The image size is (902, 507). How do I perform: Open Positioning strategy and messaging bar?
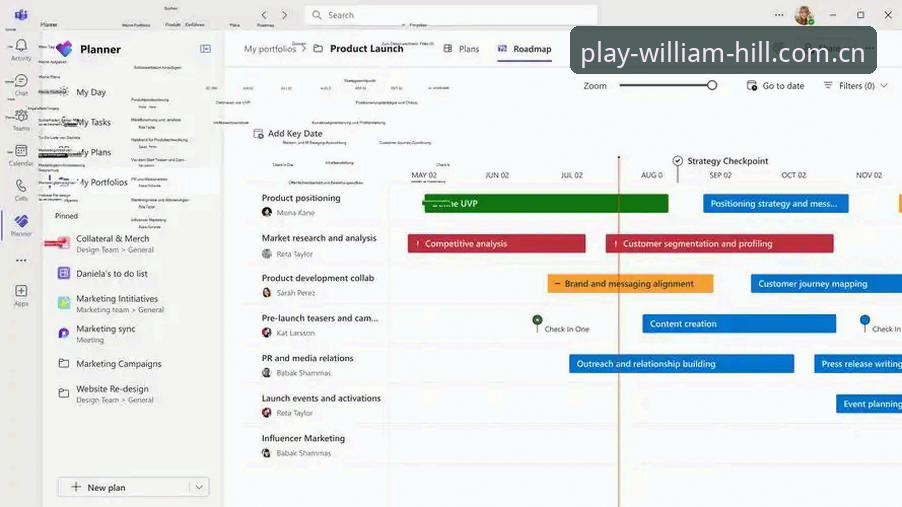coord(775,204)
